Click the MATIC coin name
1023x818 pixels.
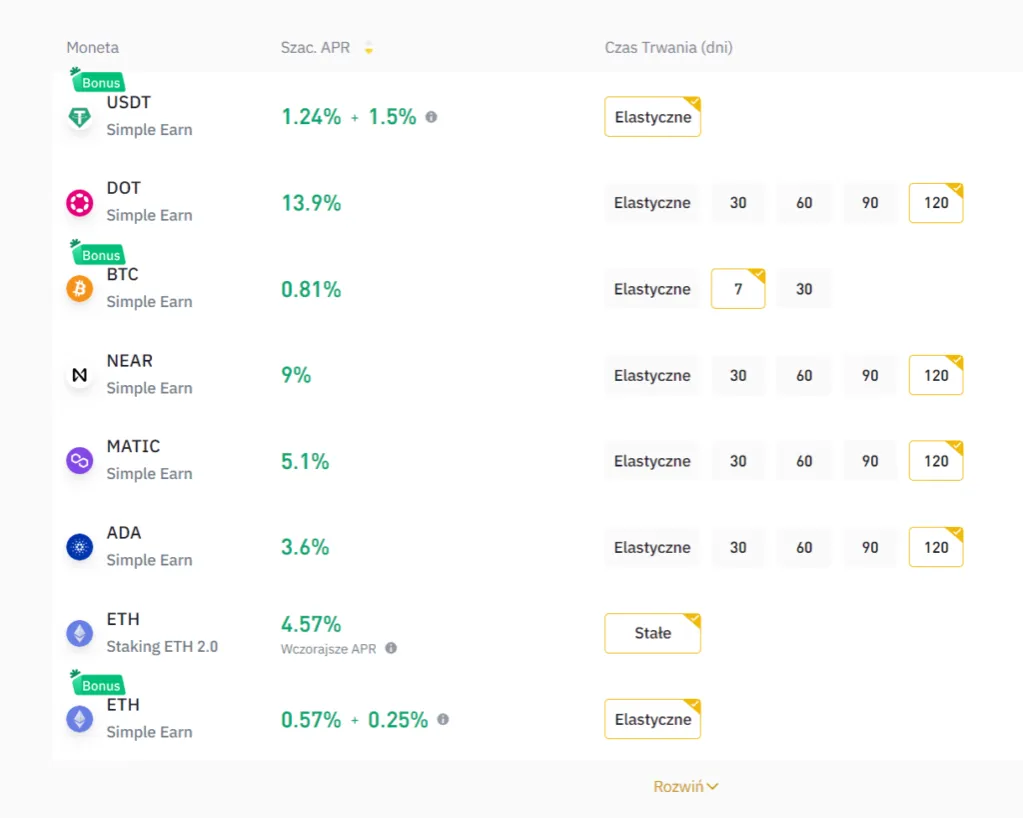[134, 446]
